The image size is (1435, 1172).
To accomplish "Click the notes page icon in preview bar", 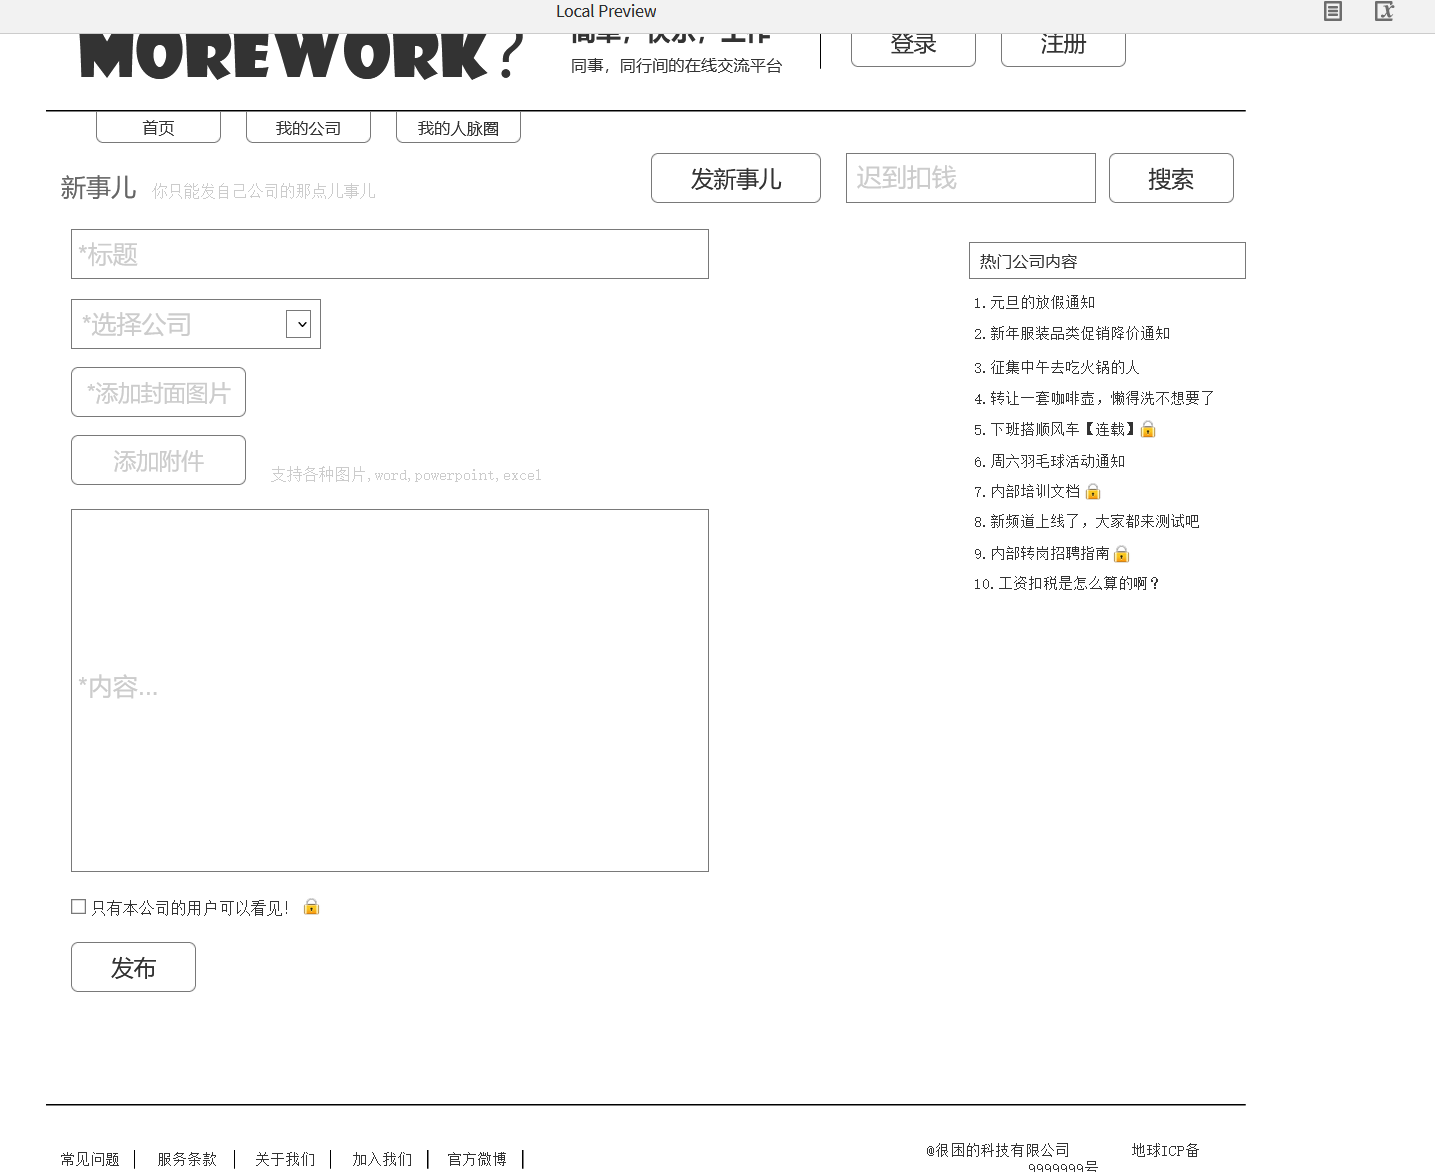I will (x=1332, y=11).
